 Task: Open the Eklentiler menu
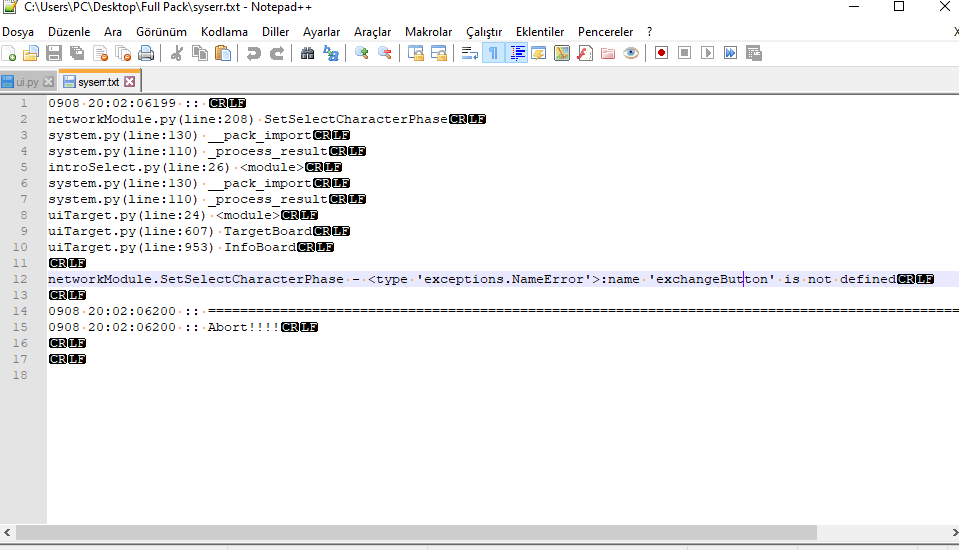(540, 32)
